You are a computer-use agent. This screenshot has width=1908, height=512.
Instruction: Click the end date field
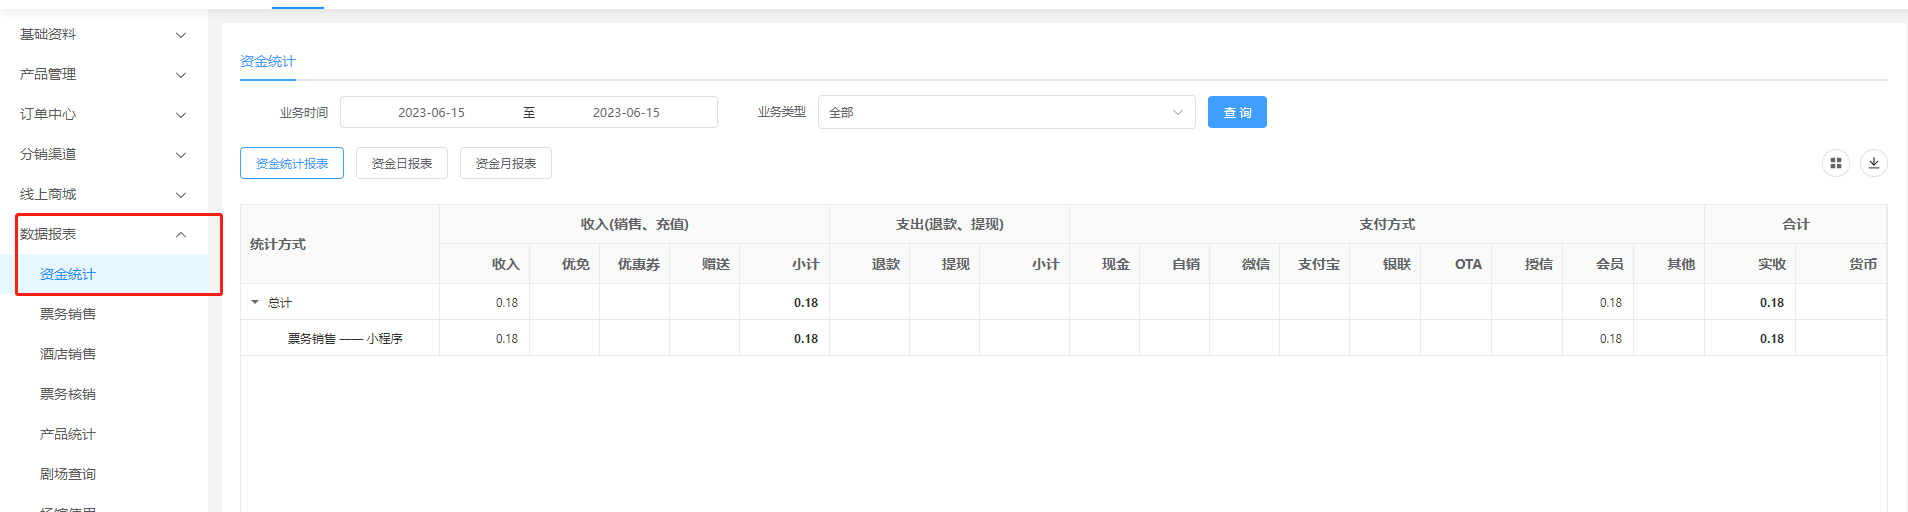[626, 112]
